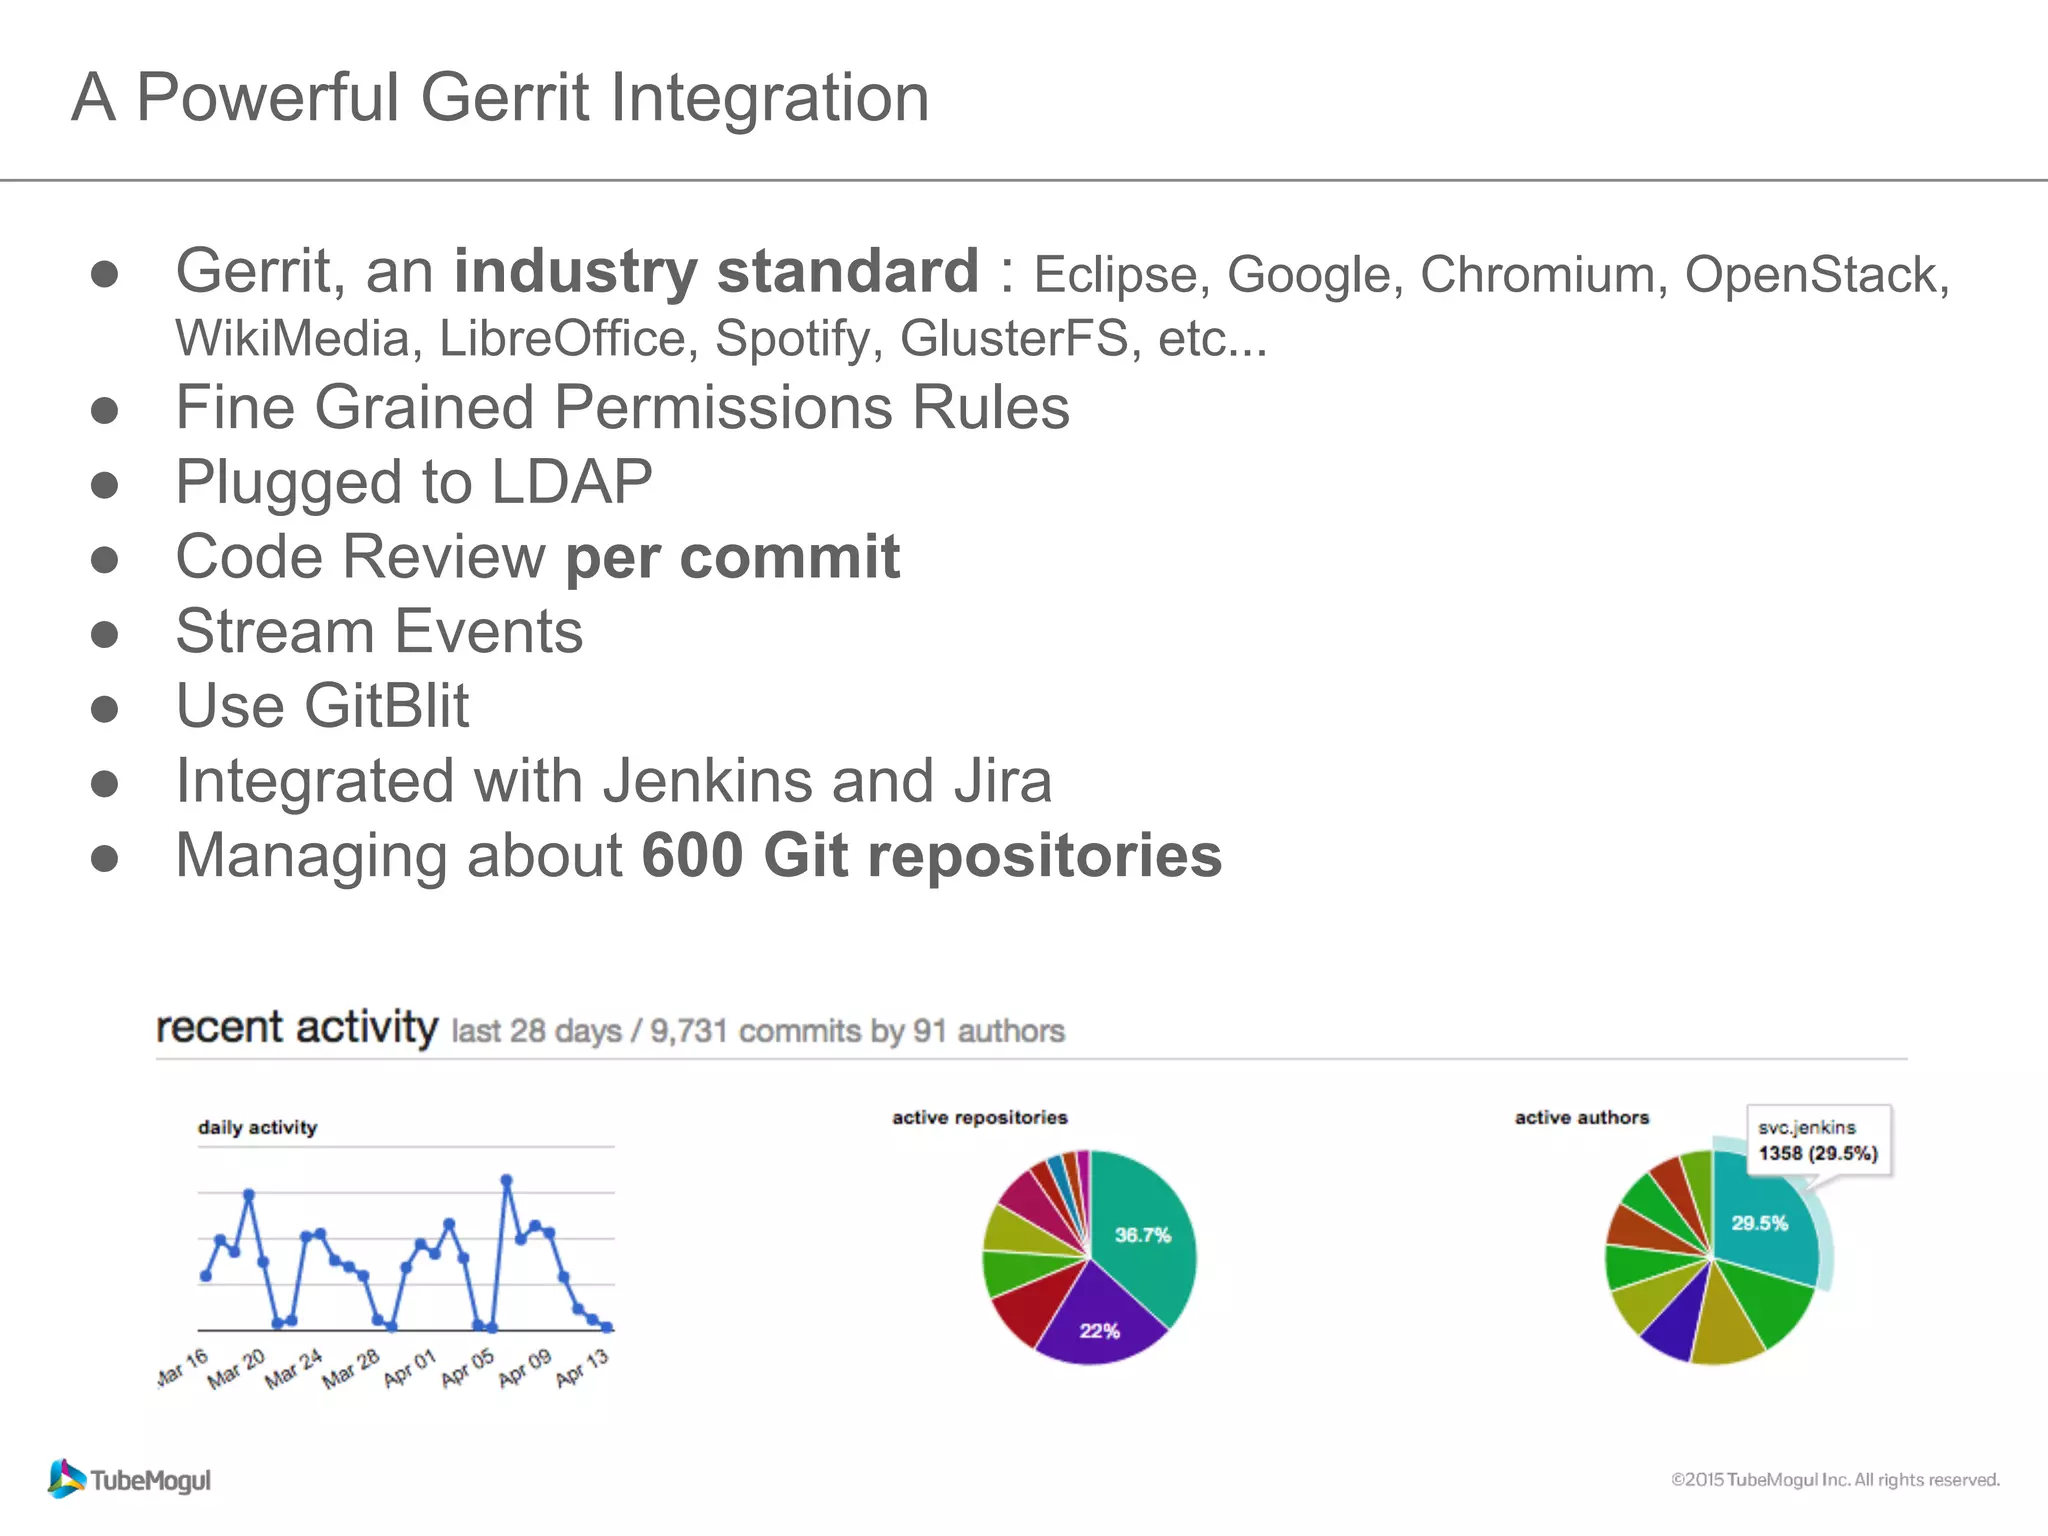Click the highest peak point on daily activity chart
The image size is (2048, 1536).
click(507, 1180)
